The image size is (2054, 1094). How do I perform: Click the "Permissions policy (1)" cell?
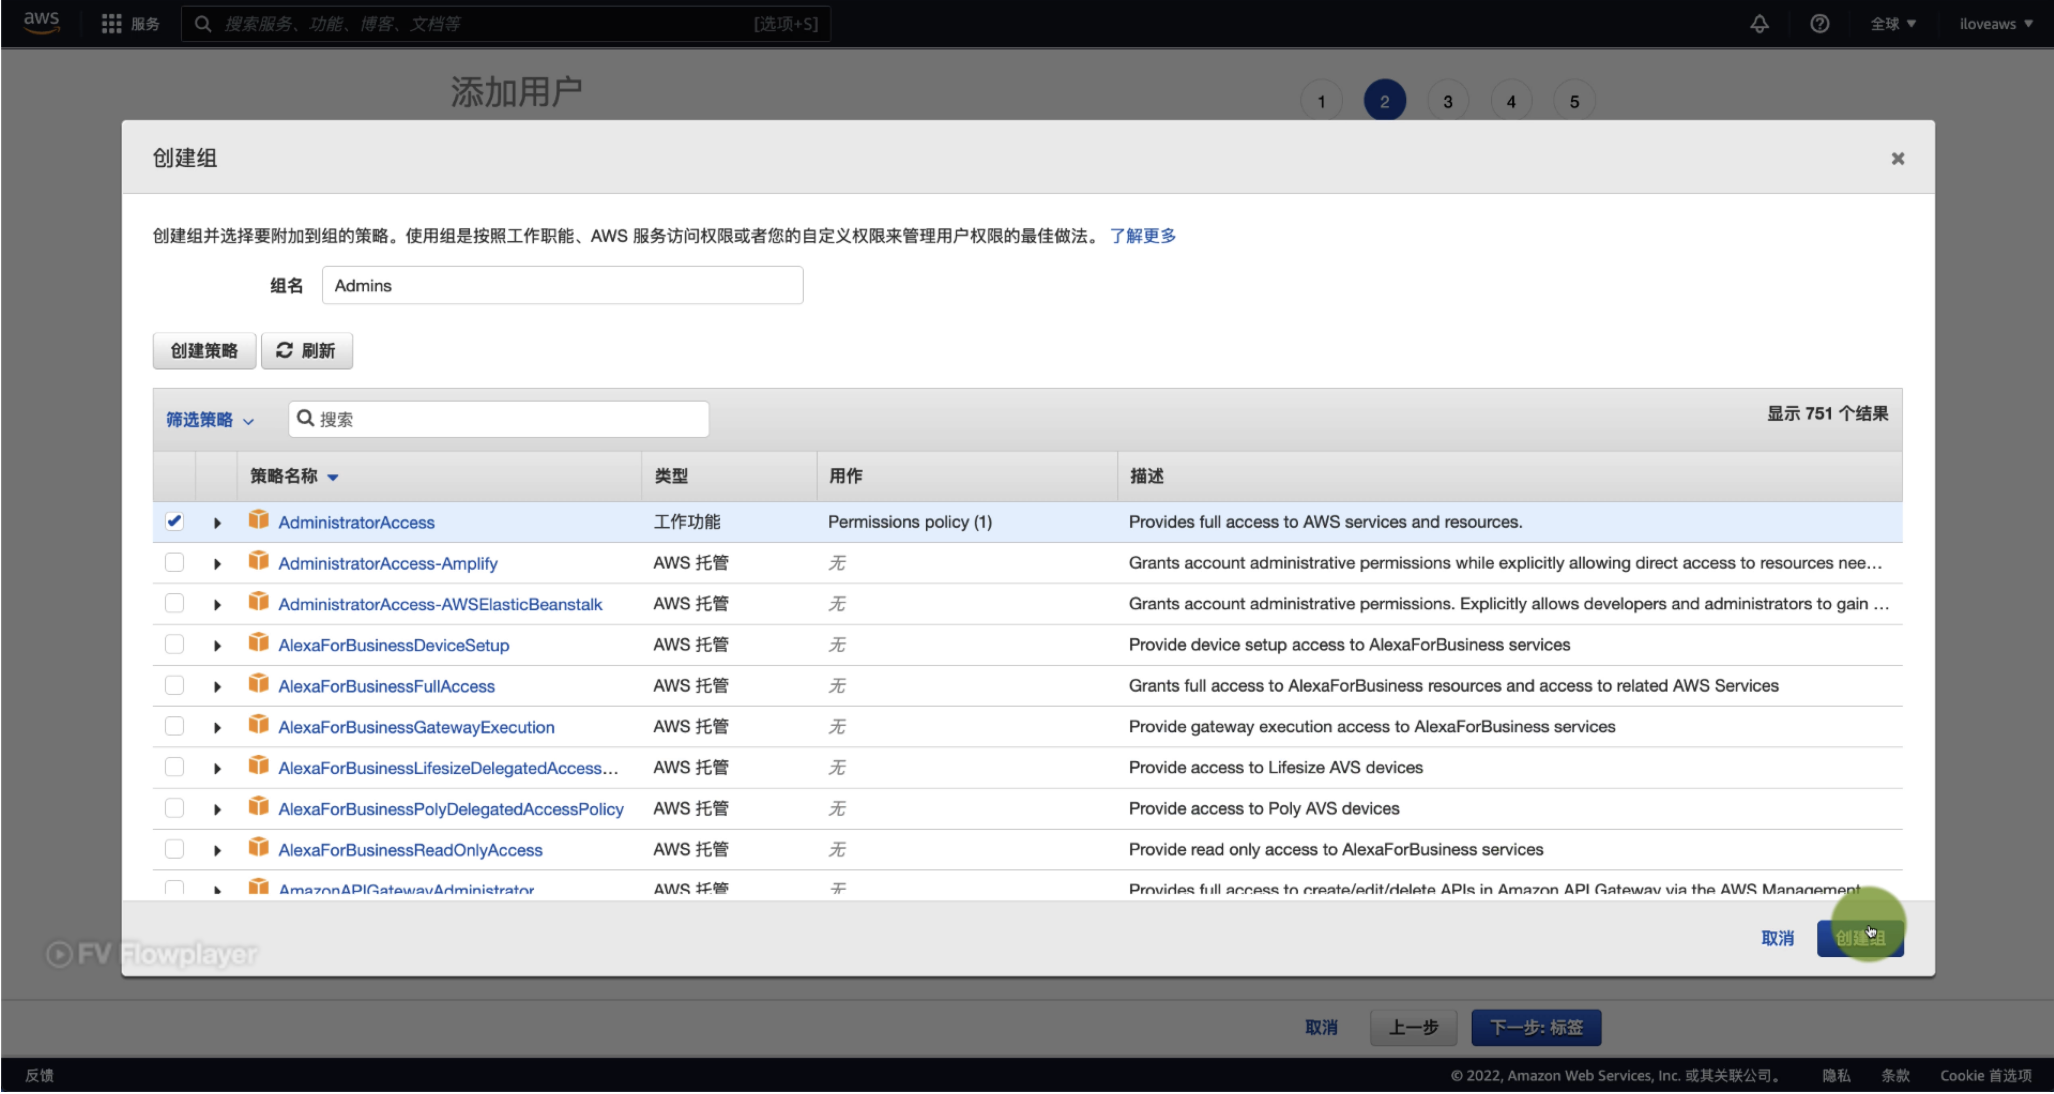(910, 522)
